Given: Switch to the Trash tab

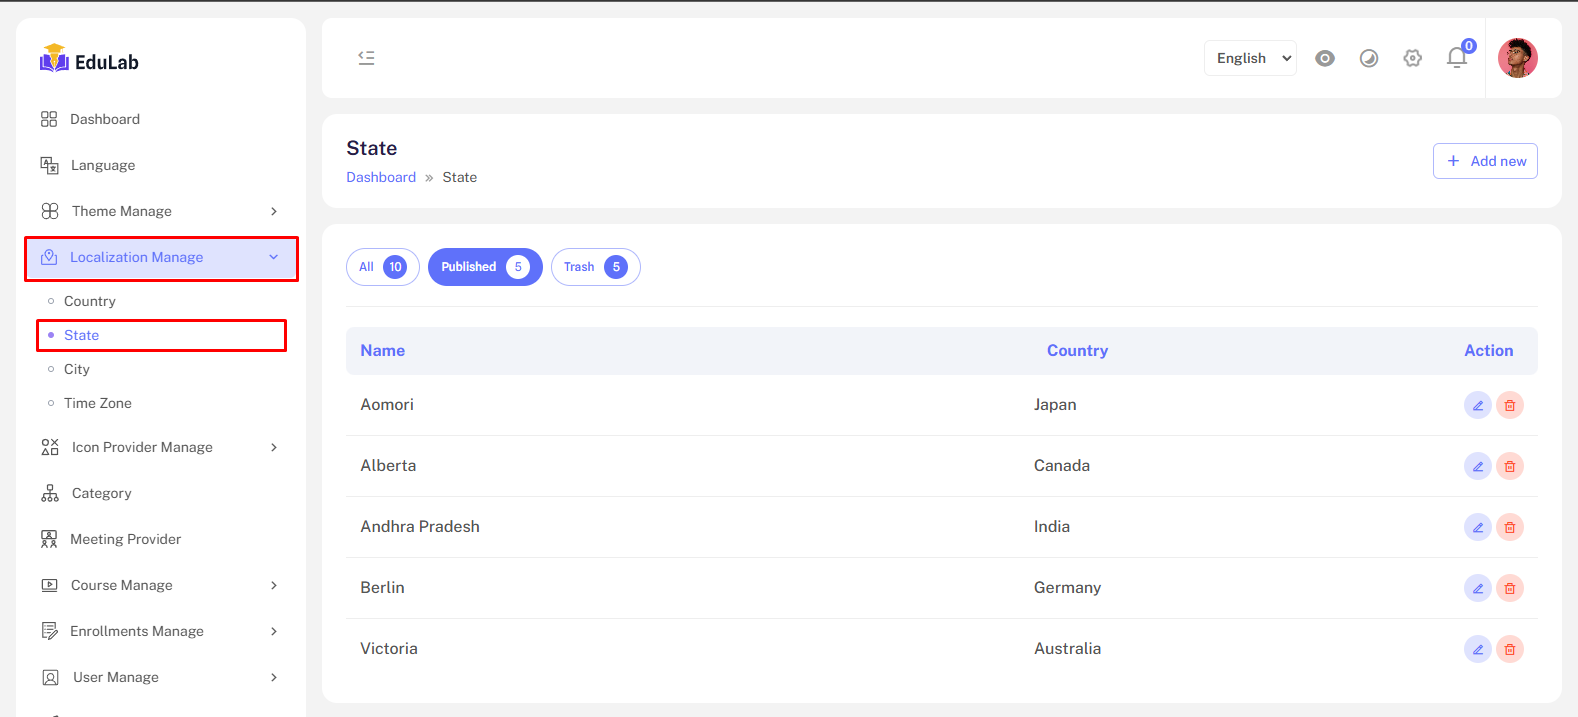Looking at the screenshot, I should (x=595, y=267).
